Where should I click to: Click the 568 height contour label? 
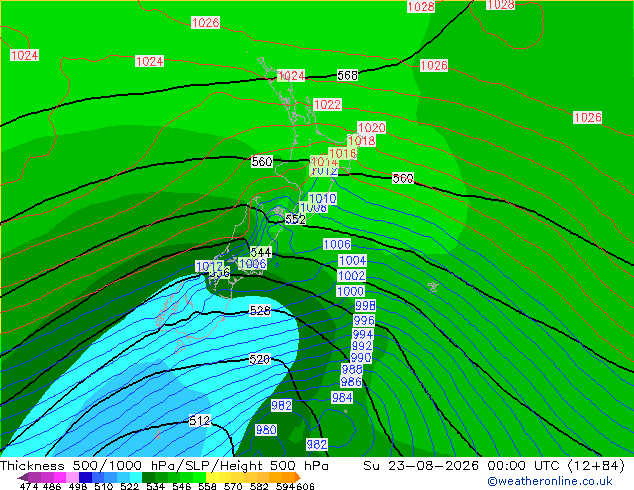point(347,76)
